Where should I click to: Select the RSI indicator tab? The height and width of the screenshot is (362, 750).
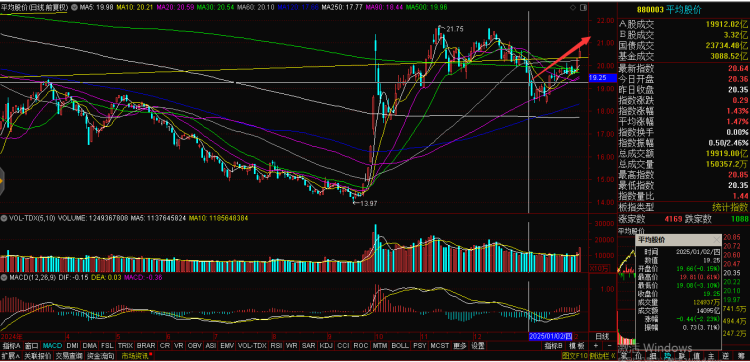[276, 346]
